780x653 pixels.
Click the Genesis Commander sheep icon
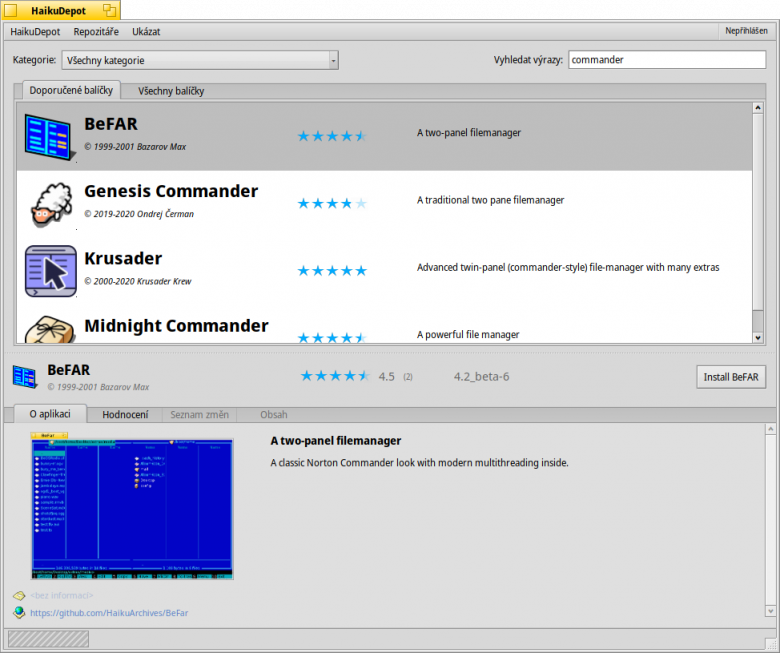51,204
